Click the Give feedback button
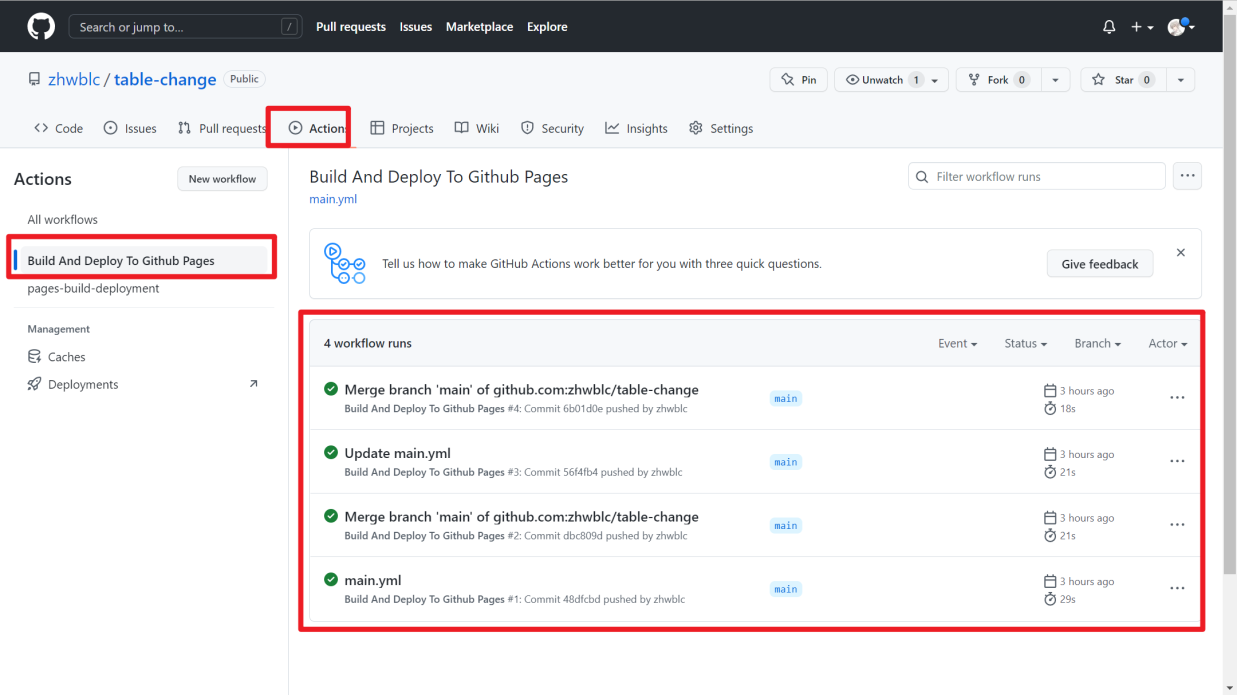This screenshot has width=1237, height=695. 1100,264
